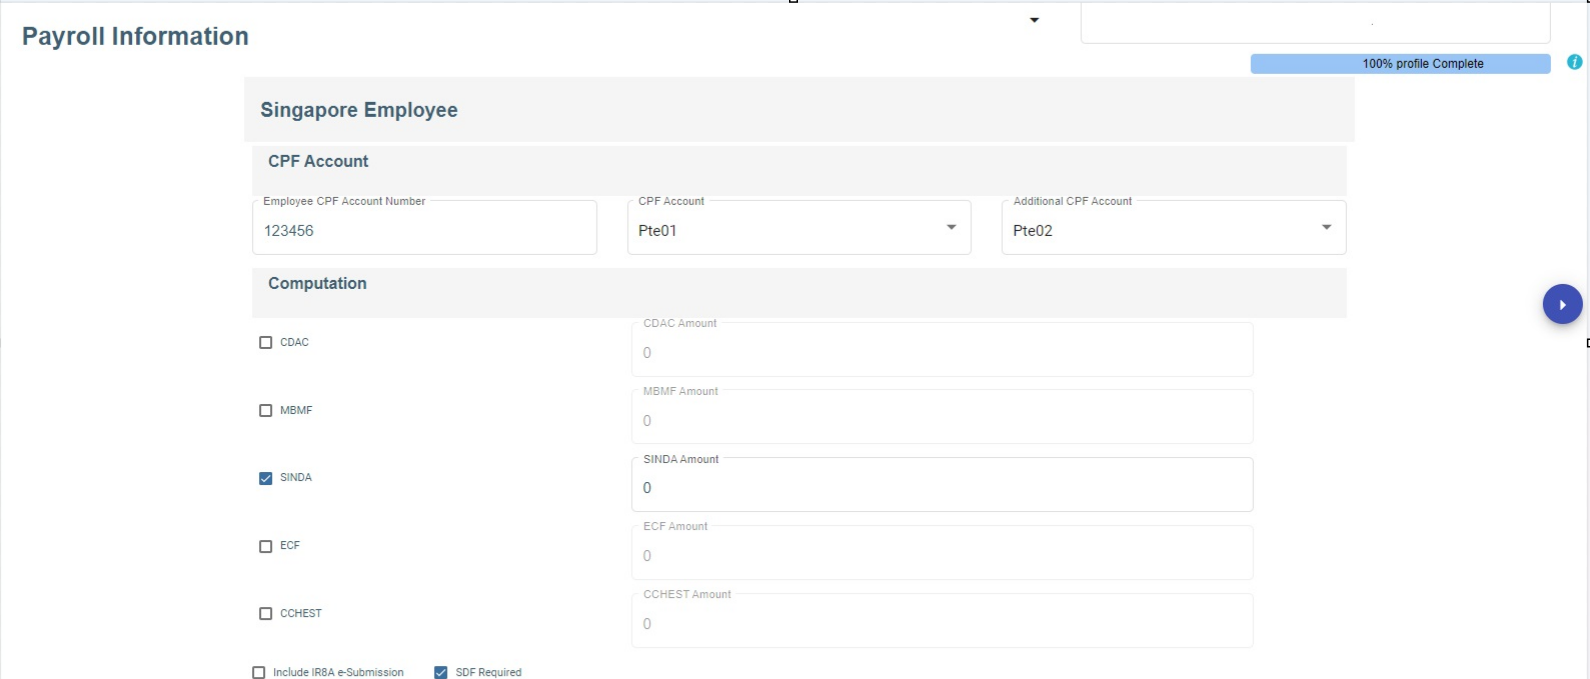Tick the CCHEST checkbox
Viewport: 1590px width, 679px height.
(266, 614)
